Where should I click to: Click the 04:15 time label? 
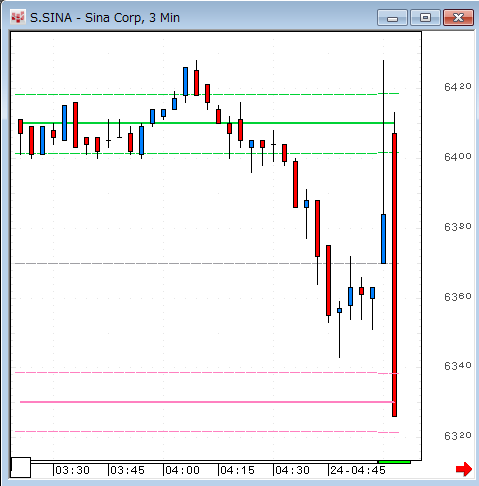pos(237,470)
